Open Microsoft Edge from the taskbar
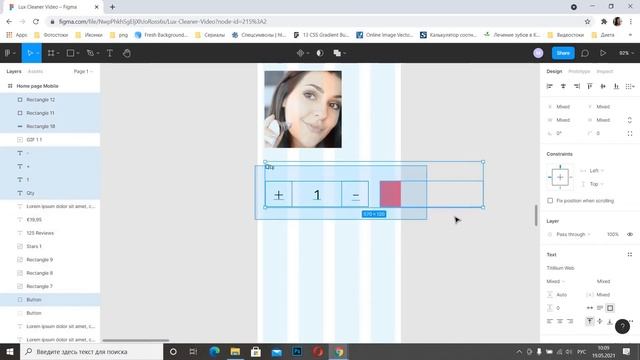The height and width of the screenshot is (360, 640). tap(214, 351)
